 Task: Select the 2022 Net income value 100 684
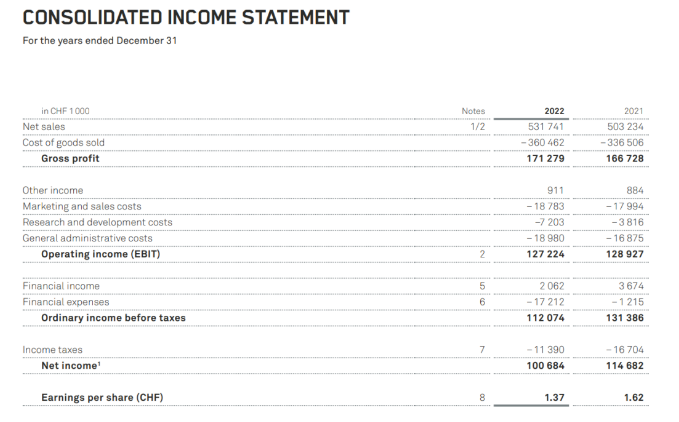click(546, 366)
